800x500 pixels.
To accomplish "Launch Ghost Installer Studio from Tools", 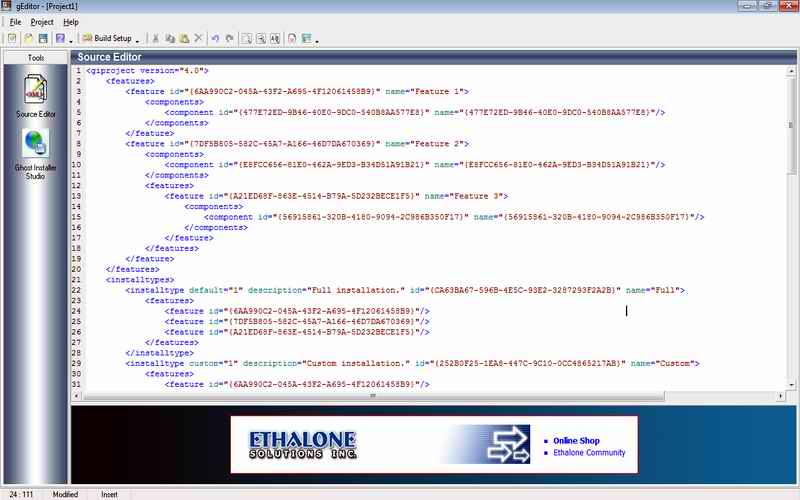I will (36, 153).
